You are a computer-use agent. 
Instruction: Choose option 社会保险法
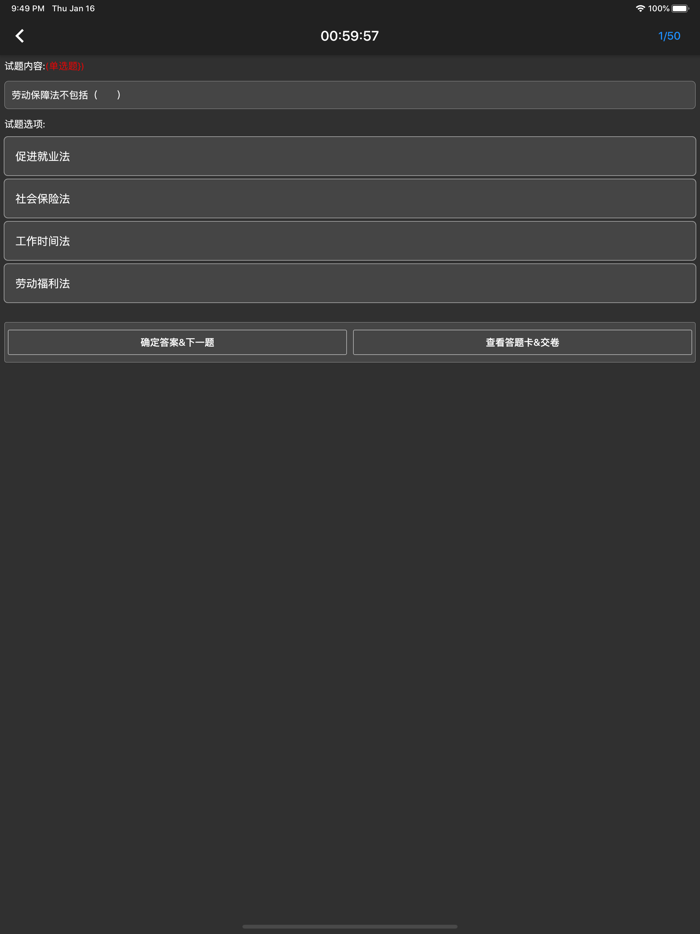click(x=350, y=198)
